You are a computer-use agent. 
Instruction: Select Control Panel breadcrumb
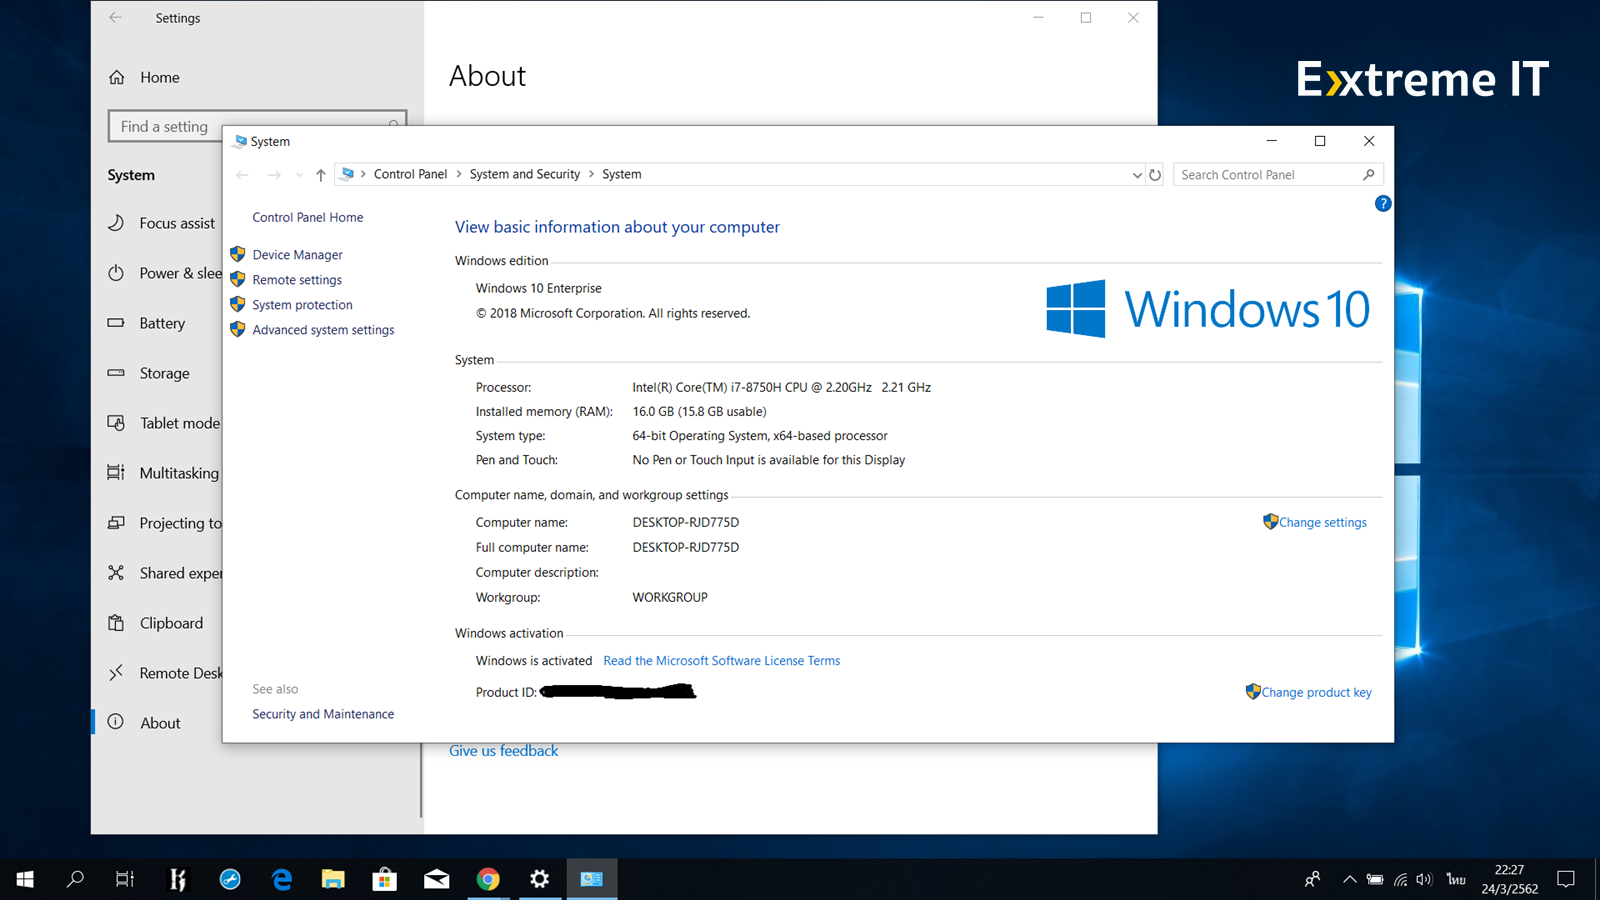coord(410,174)
